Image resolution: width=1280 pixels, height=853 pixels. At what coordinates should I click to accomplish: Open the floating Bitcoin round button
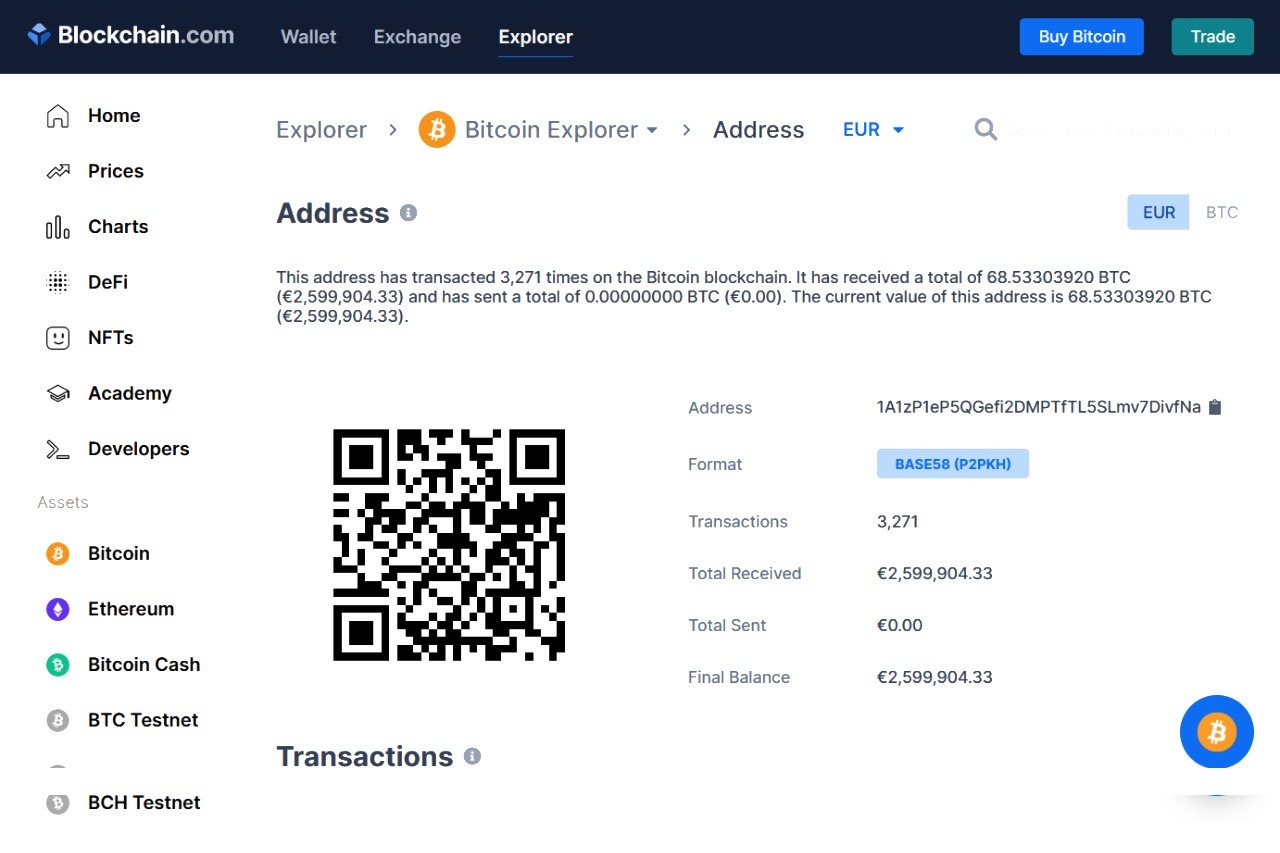(1216, 732)
